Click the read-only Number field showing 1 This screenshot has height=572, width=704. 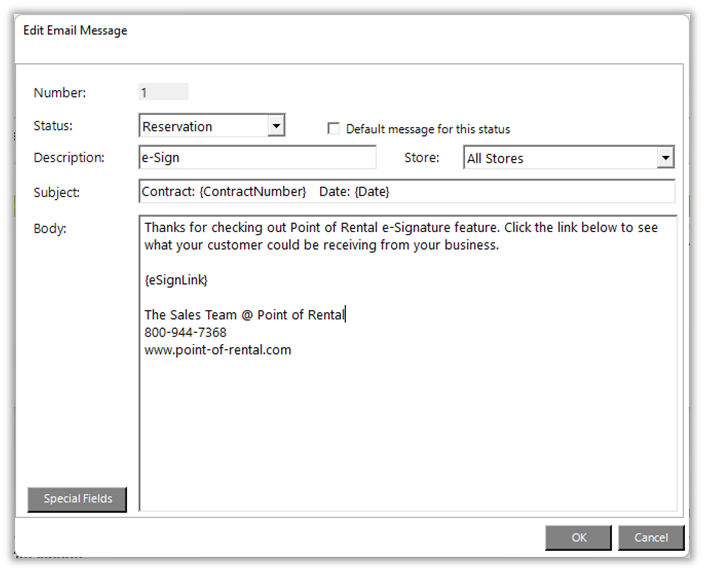click(163, 93)
